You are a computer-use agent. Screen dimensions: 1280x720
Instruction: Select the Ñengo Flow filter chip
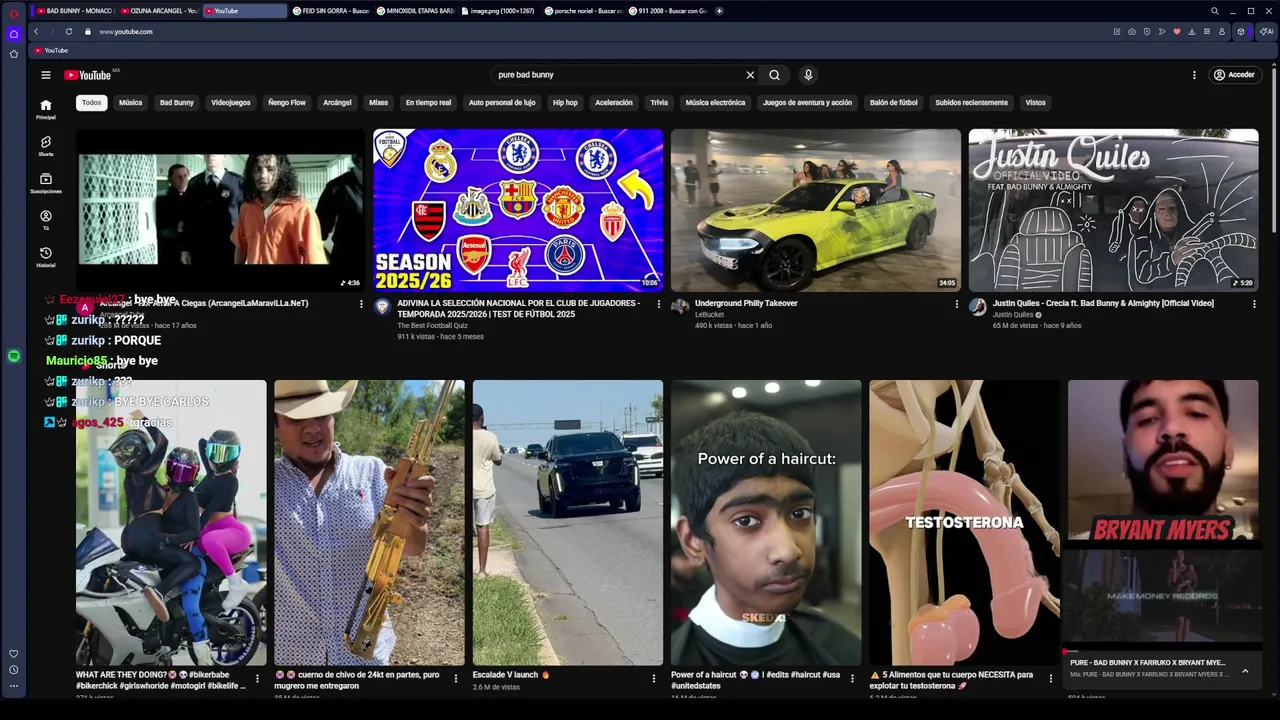point(287,102)
